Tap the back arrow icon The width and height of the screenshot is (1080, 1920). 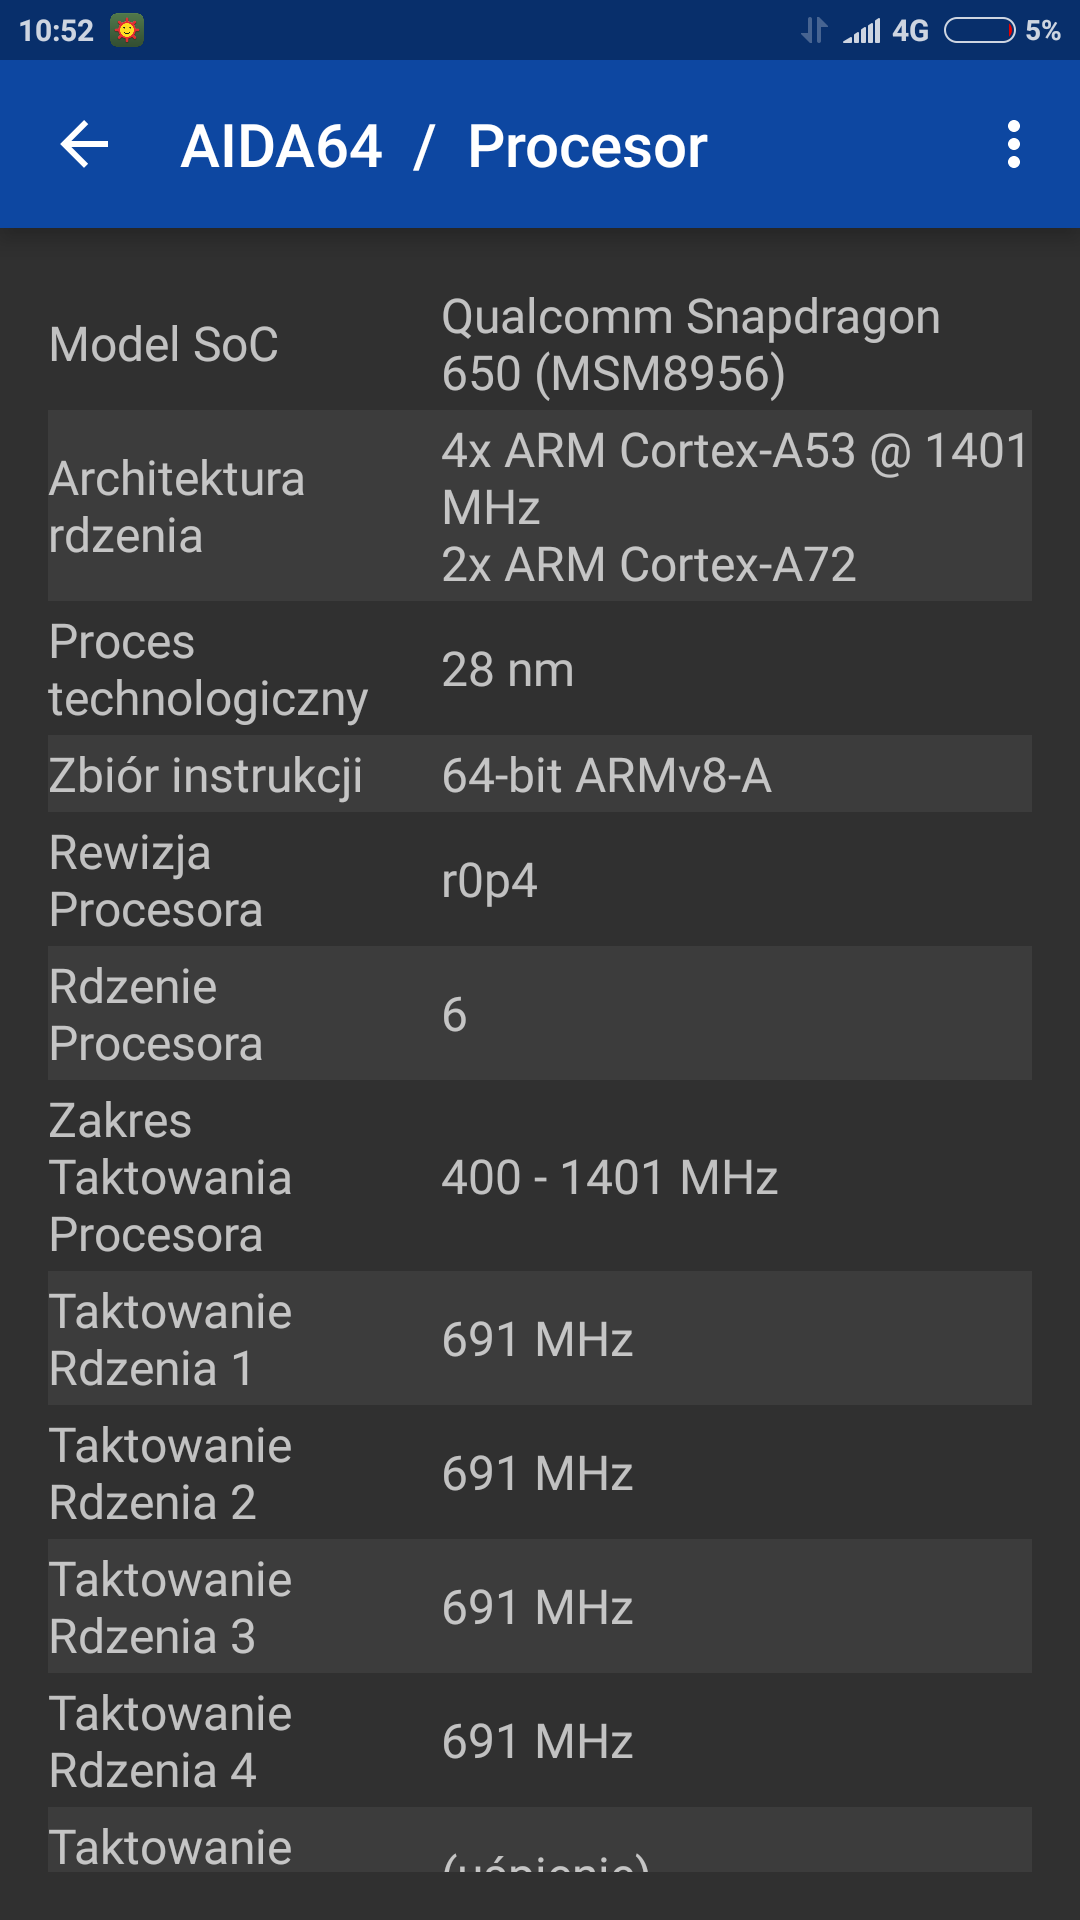point(85,145)
